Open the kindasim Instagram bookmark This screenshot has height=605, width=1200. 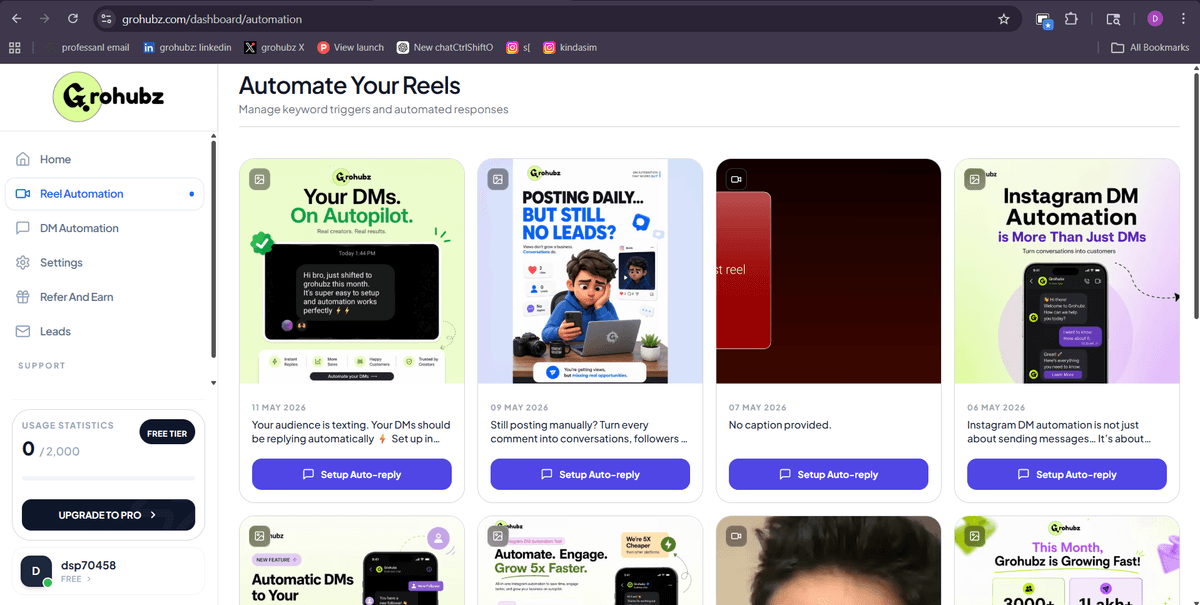[570, 47]
